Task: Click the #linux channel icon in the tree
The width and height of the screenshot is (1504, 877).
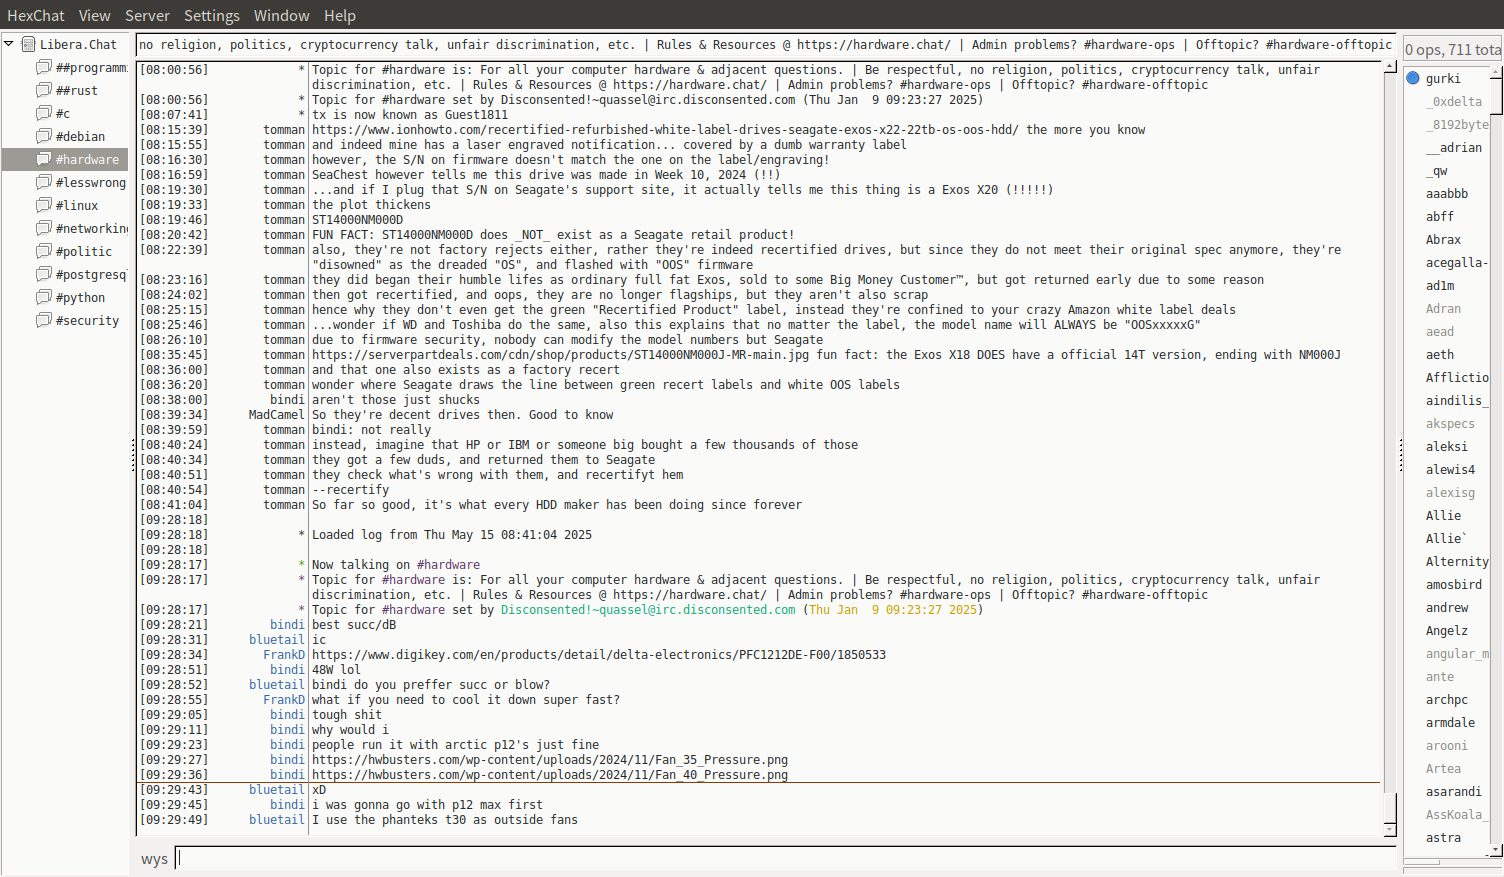Action: click(x=44, y=205)
